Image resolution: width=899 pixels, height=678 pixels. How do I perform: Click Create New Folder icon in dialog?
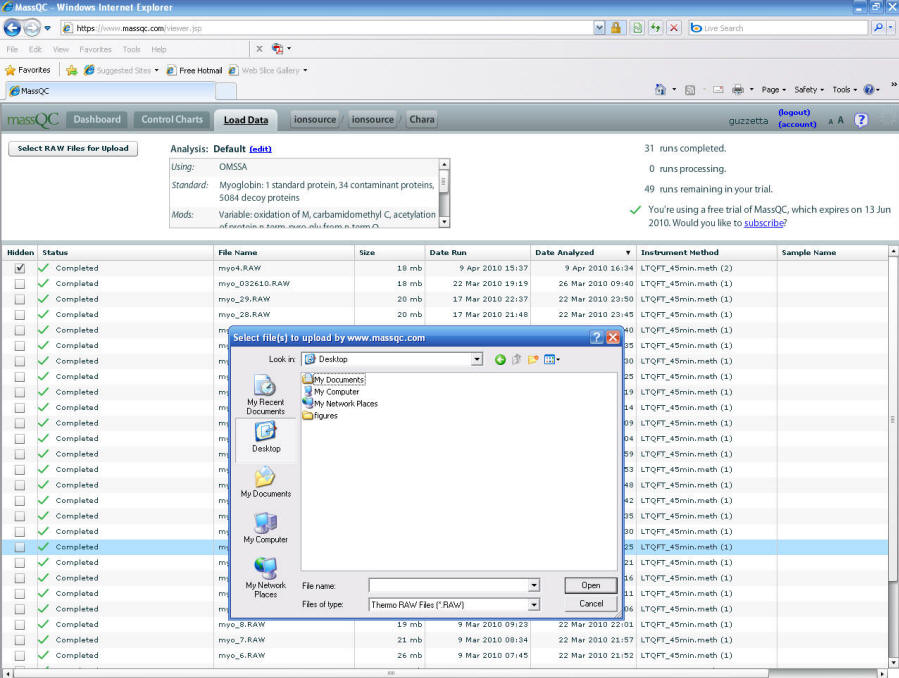point(533,359)
